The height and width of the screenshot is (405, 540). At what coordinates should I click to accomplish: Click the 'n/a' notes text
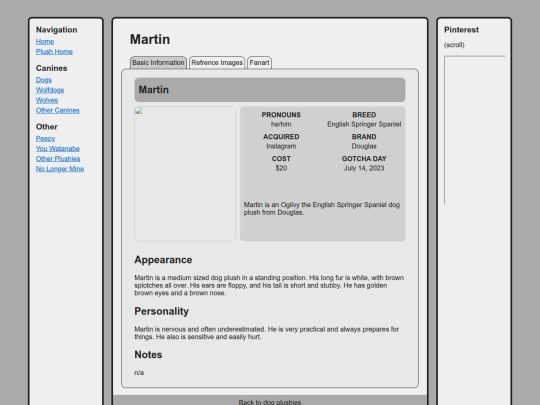tap(139, 373)
